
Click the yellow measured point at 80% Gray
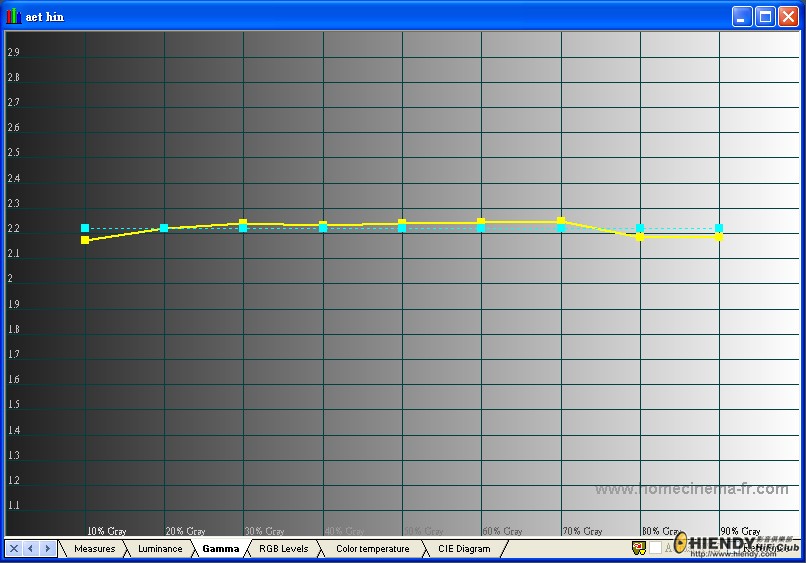(640, 237)
